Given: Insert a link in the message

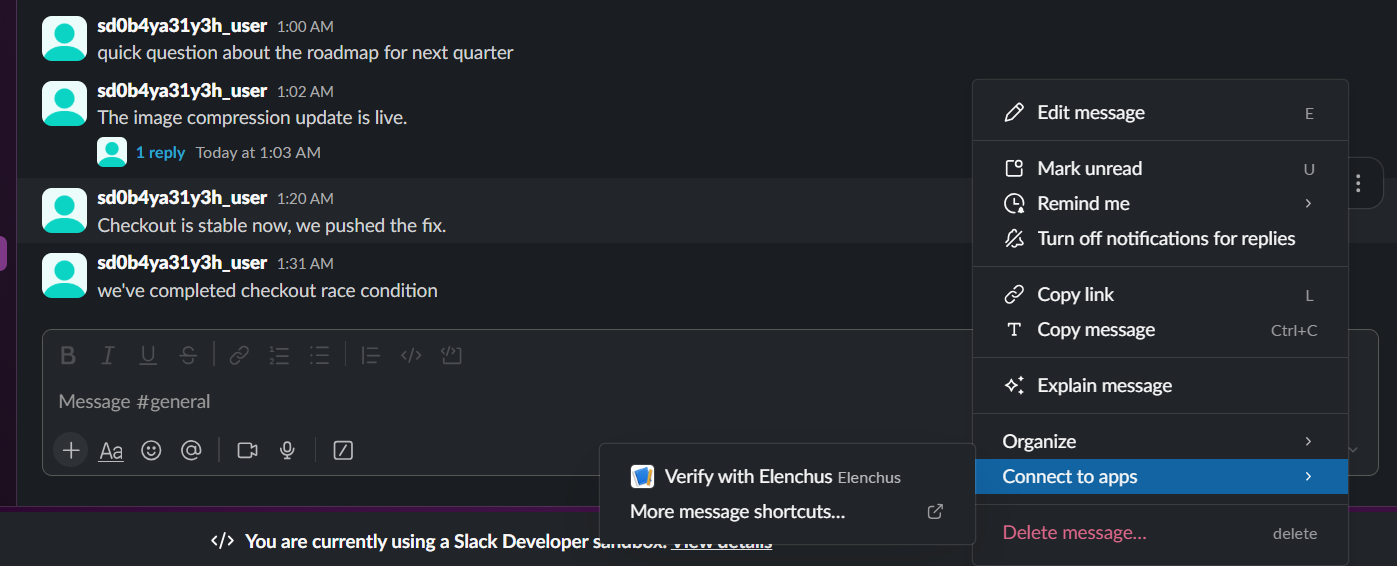Looking at the screenshot, I should pos(238,355).
